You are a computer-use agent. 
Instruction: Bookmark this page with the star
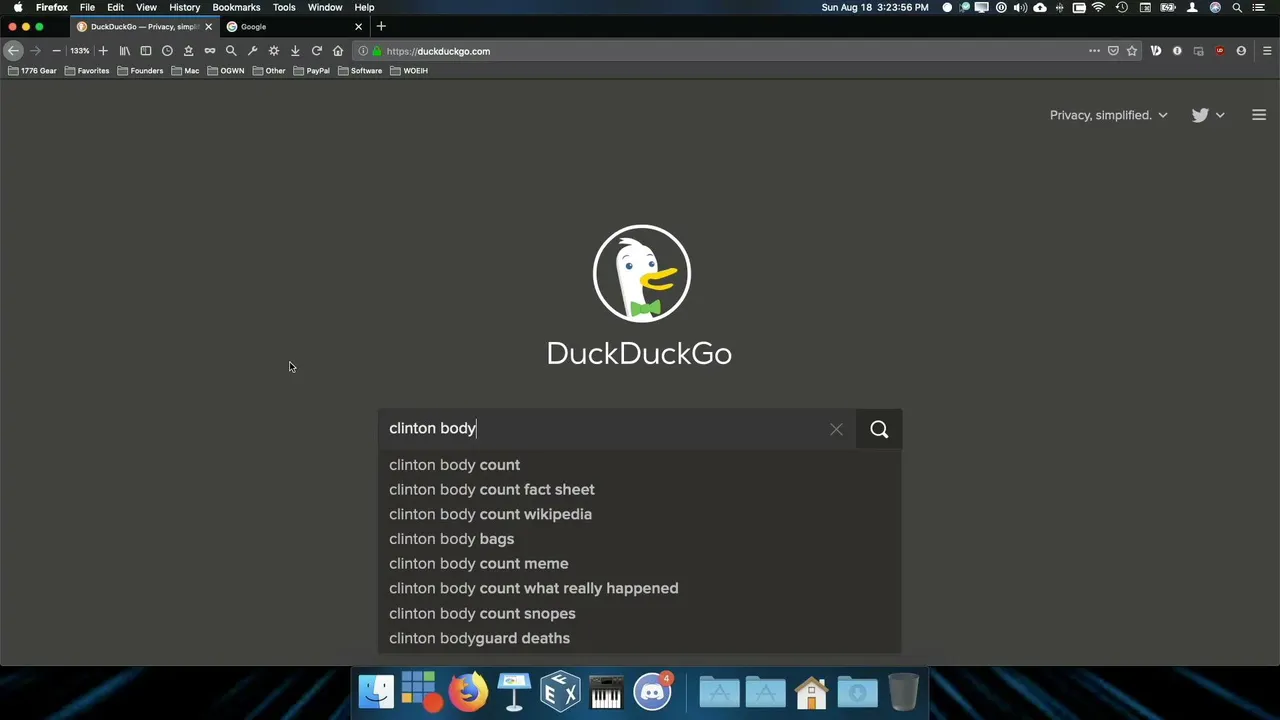tap(1132, 51)
